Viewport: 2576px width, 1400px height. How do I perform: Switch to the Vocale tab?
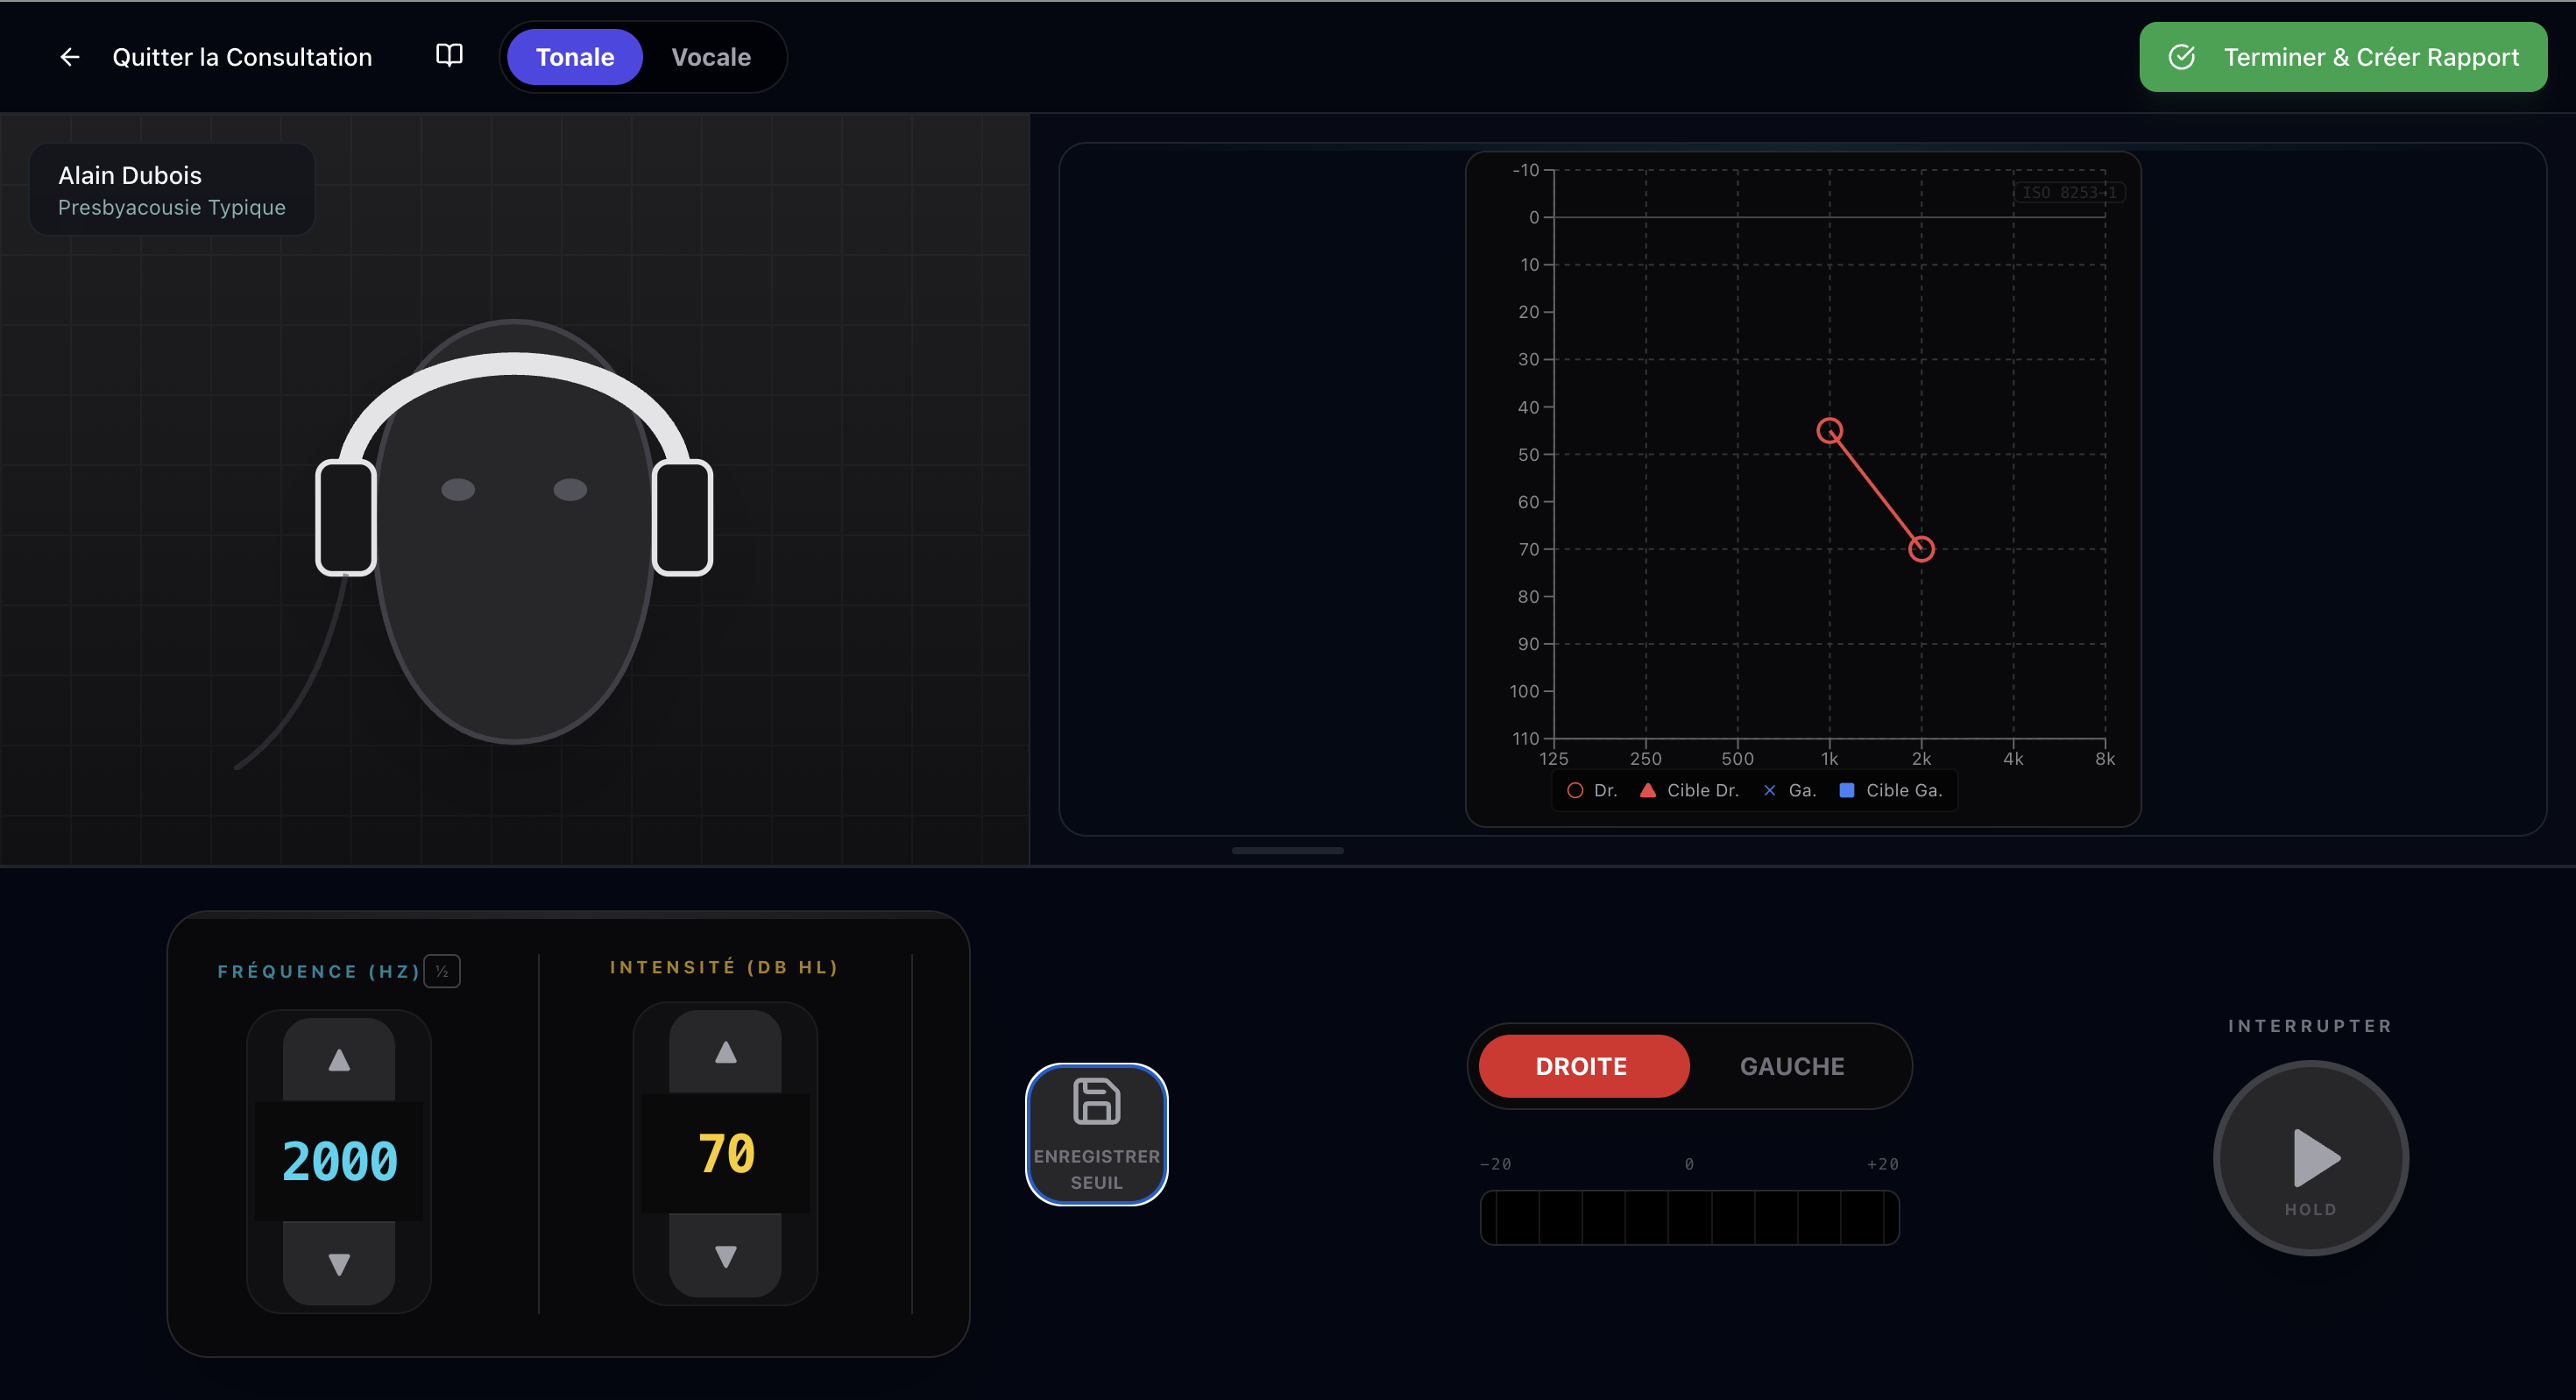coord(710,57)
